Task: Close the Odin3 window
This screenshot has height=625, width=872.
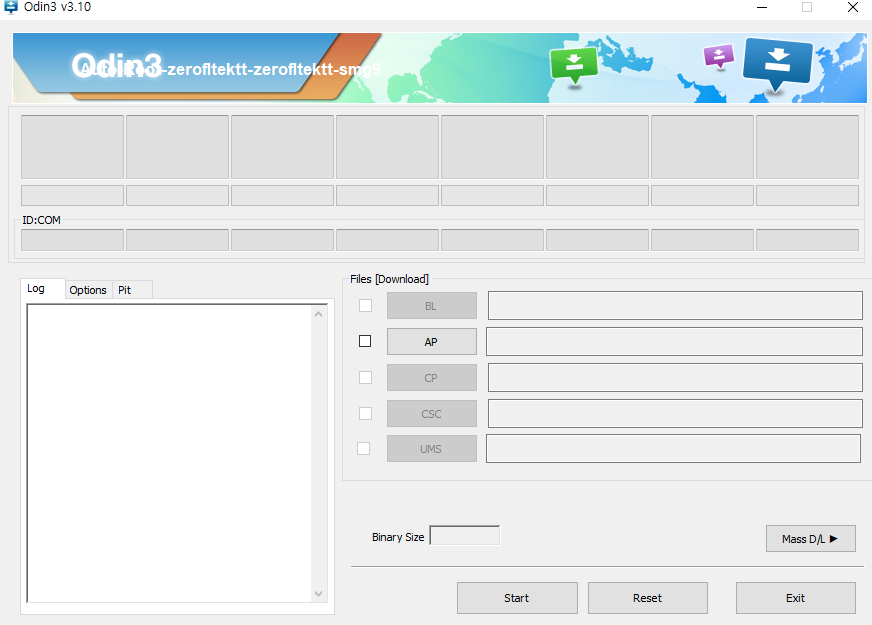Action: pyautogui.click(x=853, y=7)
